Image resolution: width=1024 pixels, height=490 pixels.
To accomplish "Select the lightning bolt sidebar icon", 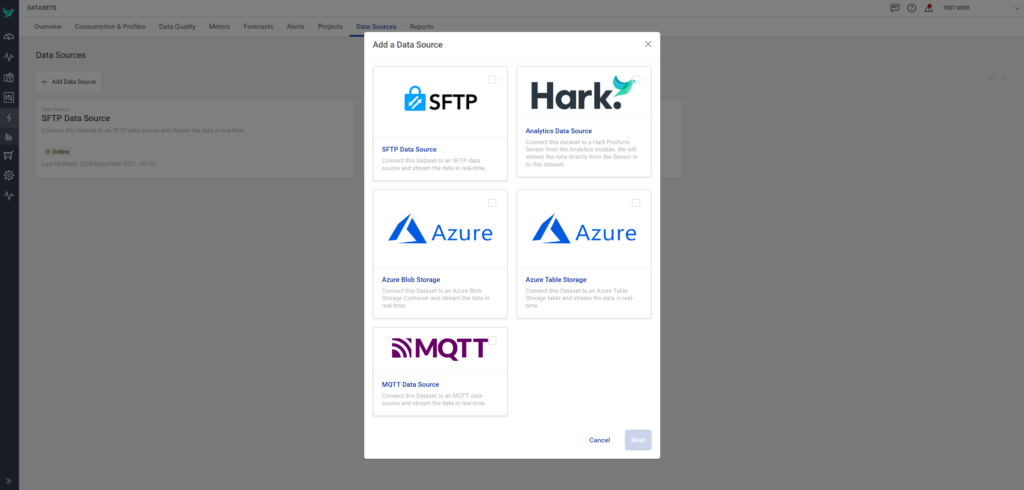I will tap(8, 118).
